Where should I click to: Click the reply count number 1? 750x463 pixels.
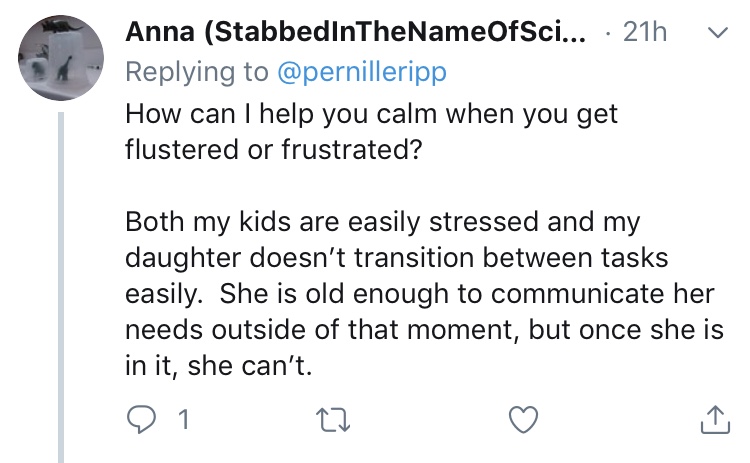(182, 421)
